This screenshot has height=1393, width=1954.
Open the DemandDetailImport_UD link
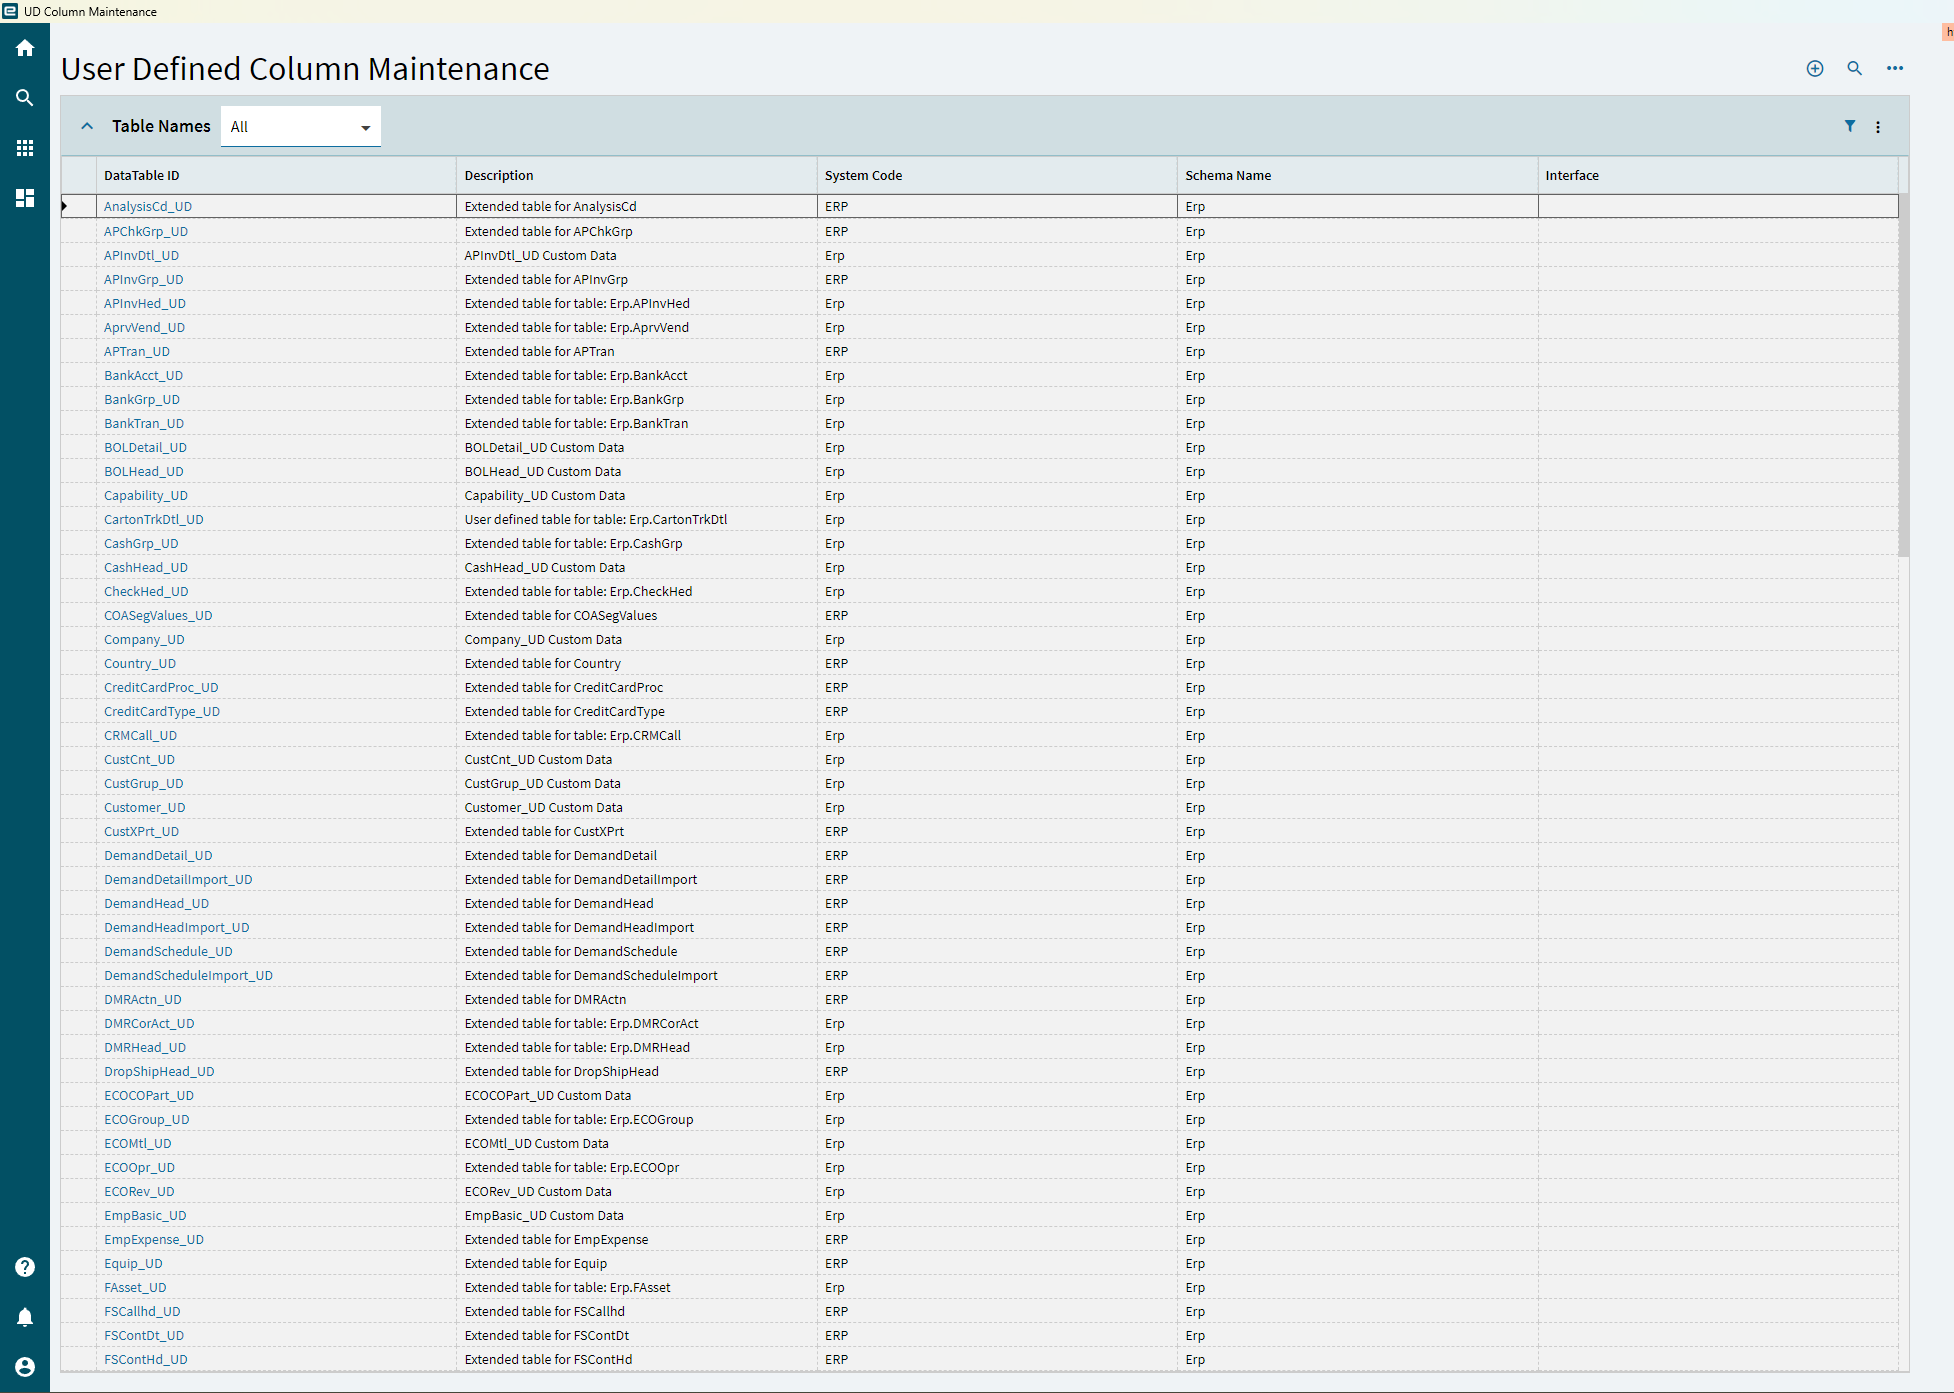click(x=178, y=879)
